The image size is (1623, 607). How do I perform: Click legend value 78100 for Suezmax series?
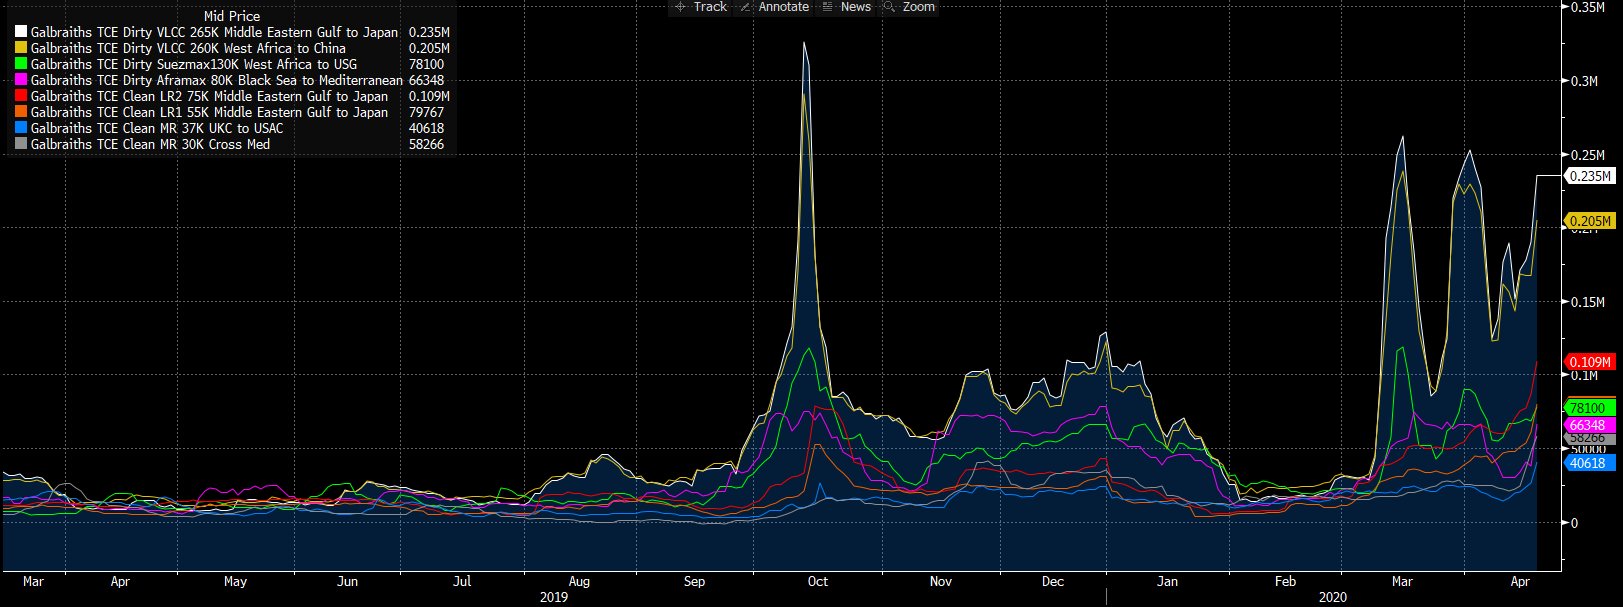click(427, 65)
